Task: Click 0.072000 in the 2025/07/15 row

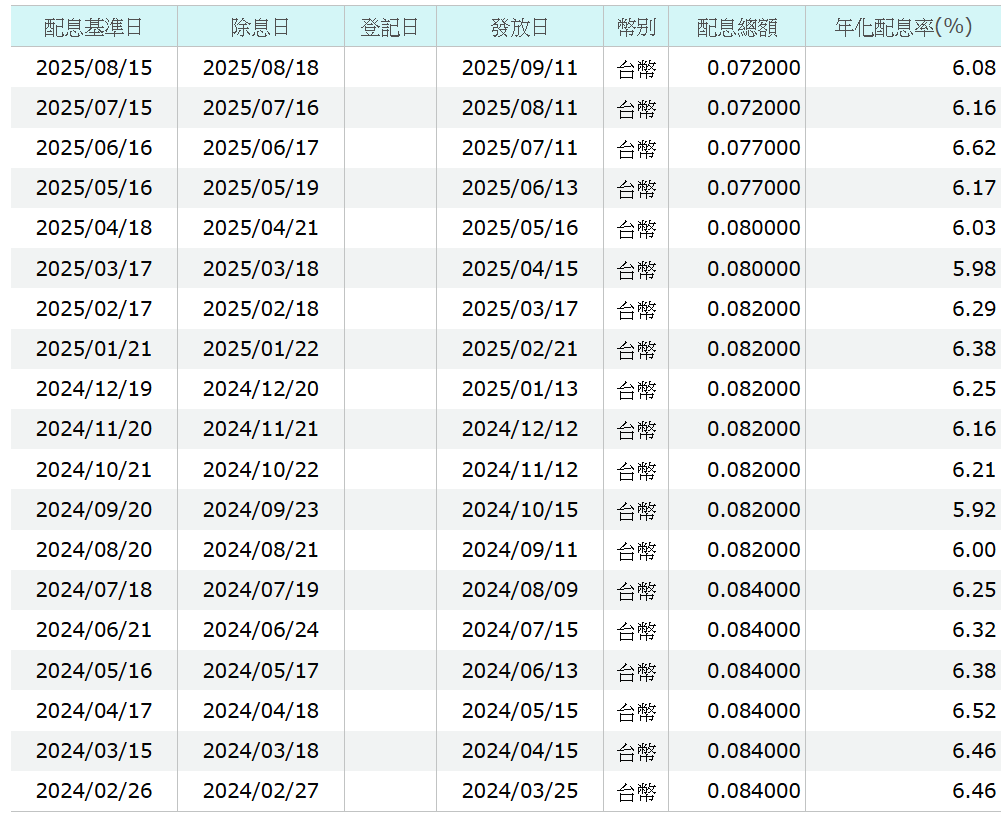Action: (754, 108)
